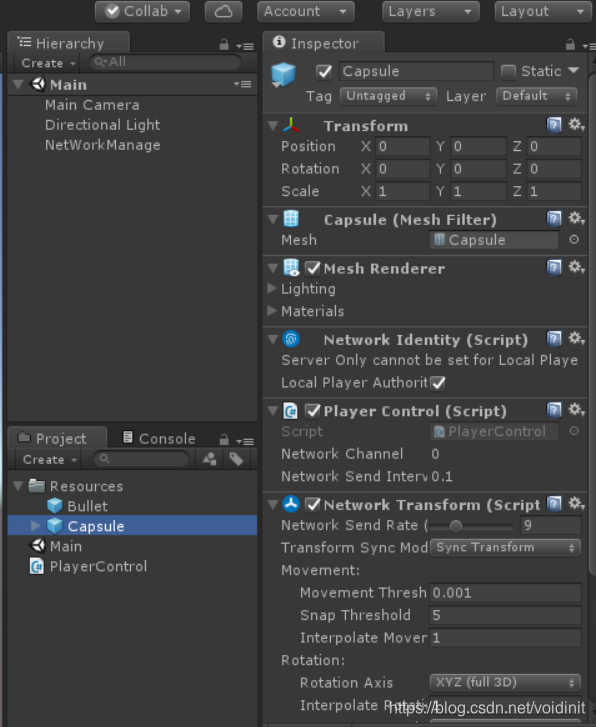596x727 pixels.
Task: Open the cloud services button
Action: click(x=224, y=11)
